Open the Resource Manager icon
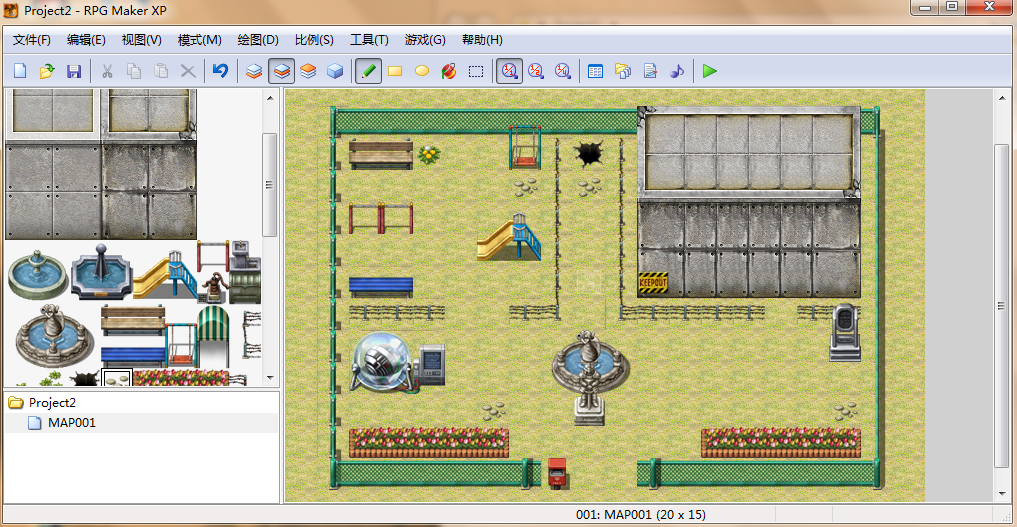 (623, 71)
